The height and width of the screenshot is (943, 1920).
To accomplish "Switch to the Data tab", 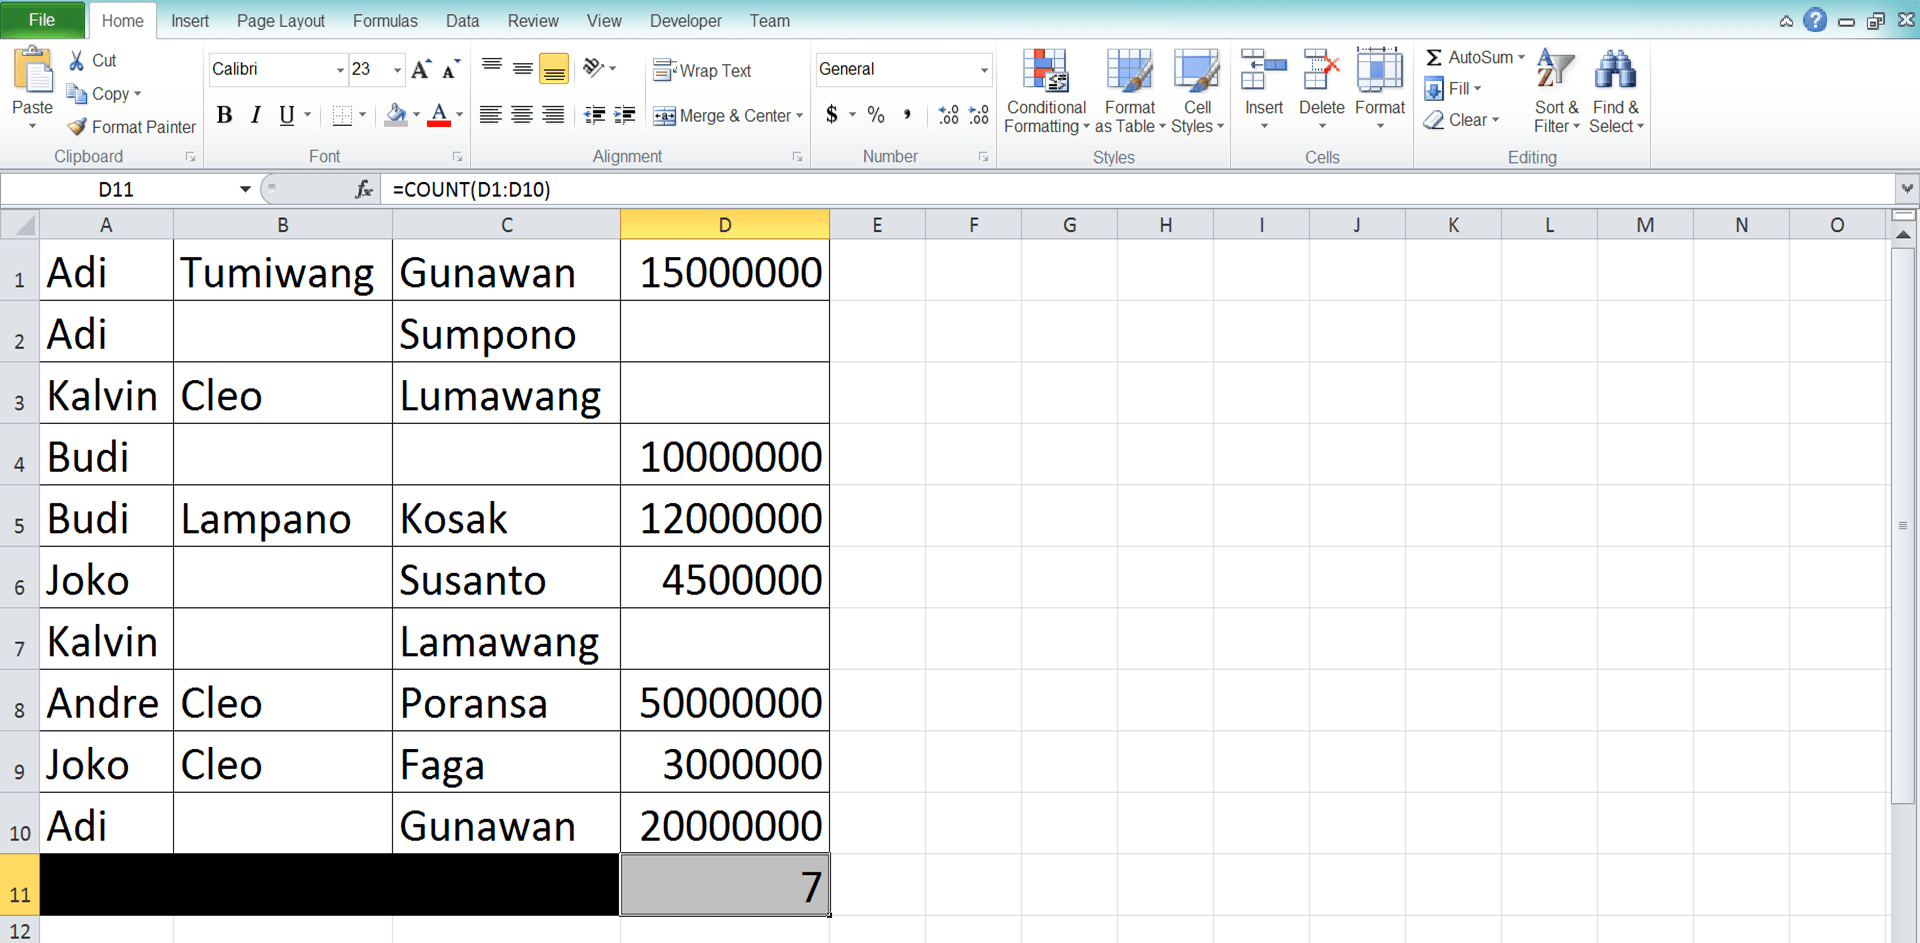I will 462,21.
